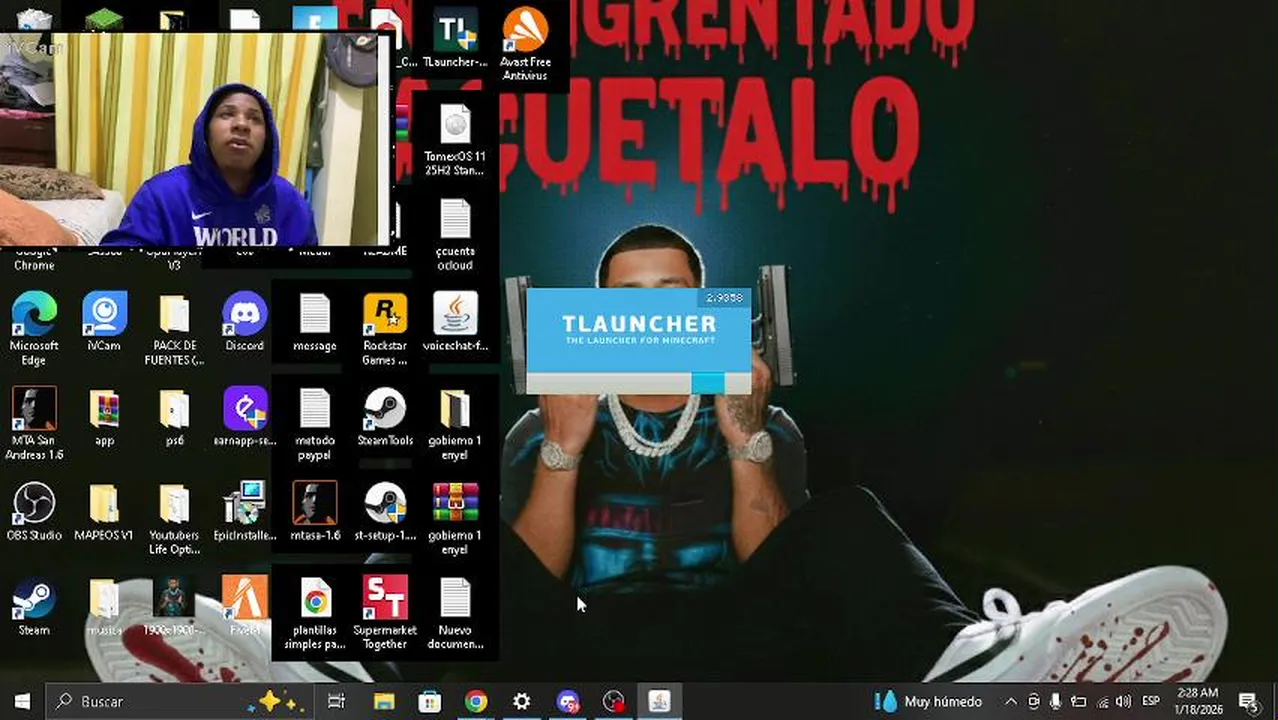The image size is (1278, 720).
Task: Select the message text file
Action: 314,322
